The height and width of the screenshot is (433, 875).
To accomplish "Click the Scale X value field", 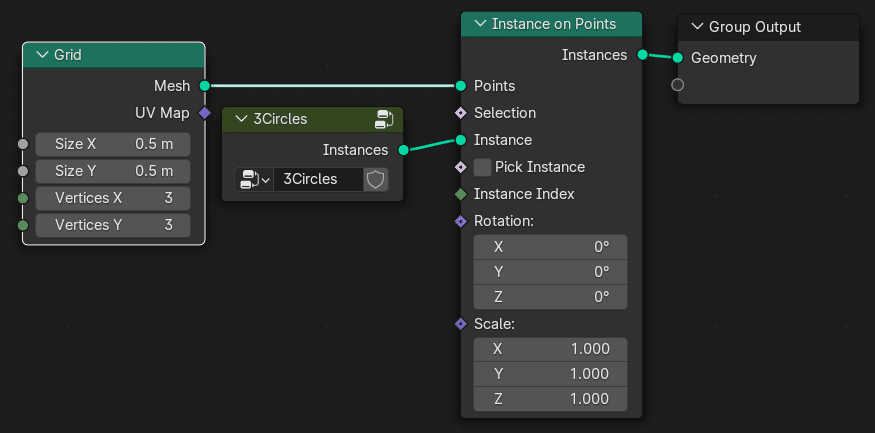I will 550,349.
